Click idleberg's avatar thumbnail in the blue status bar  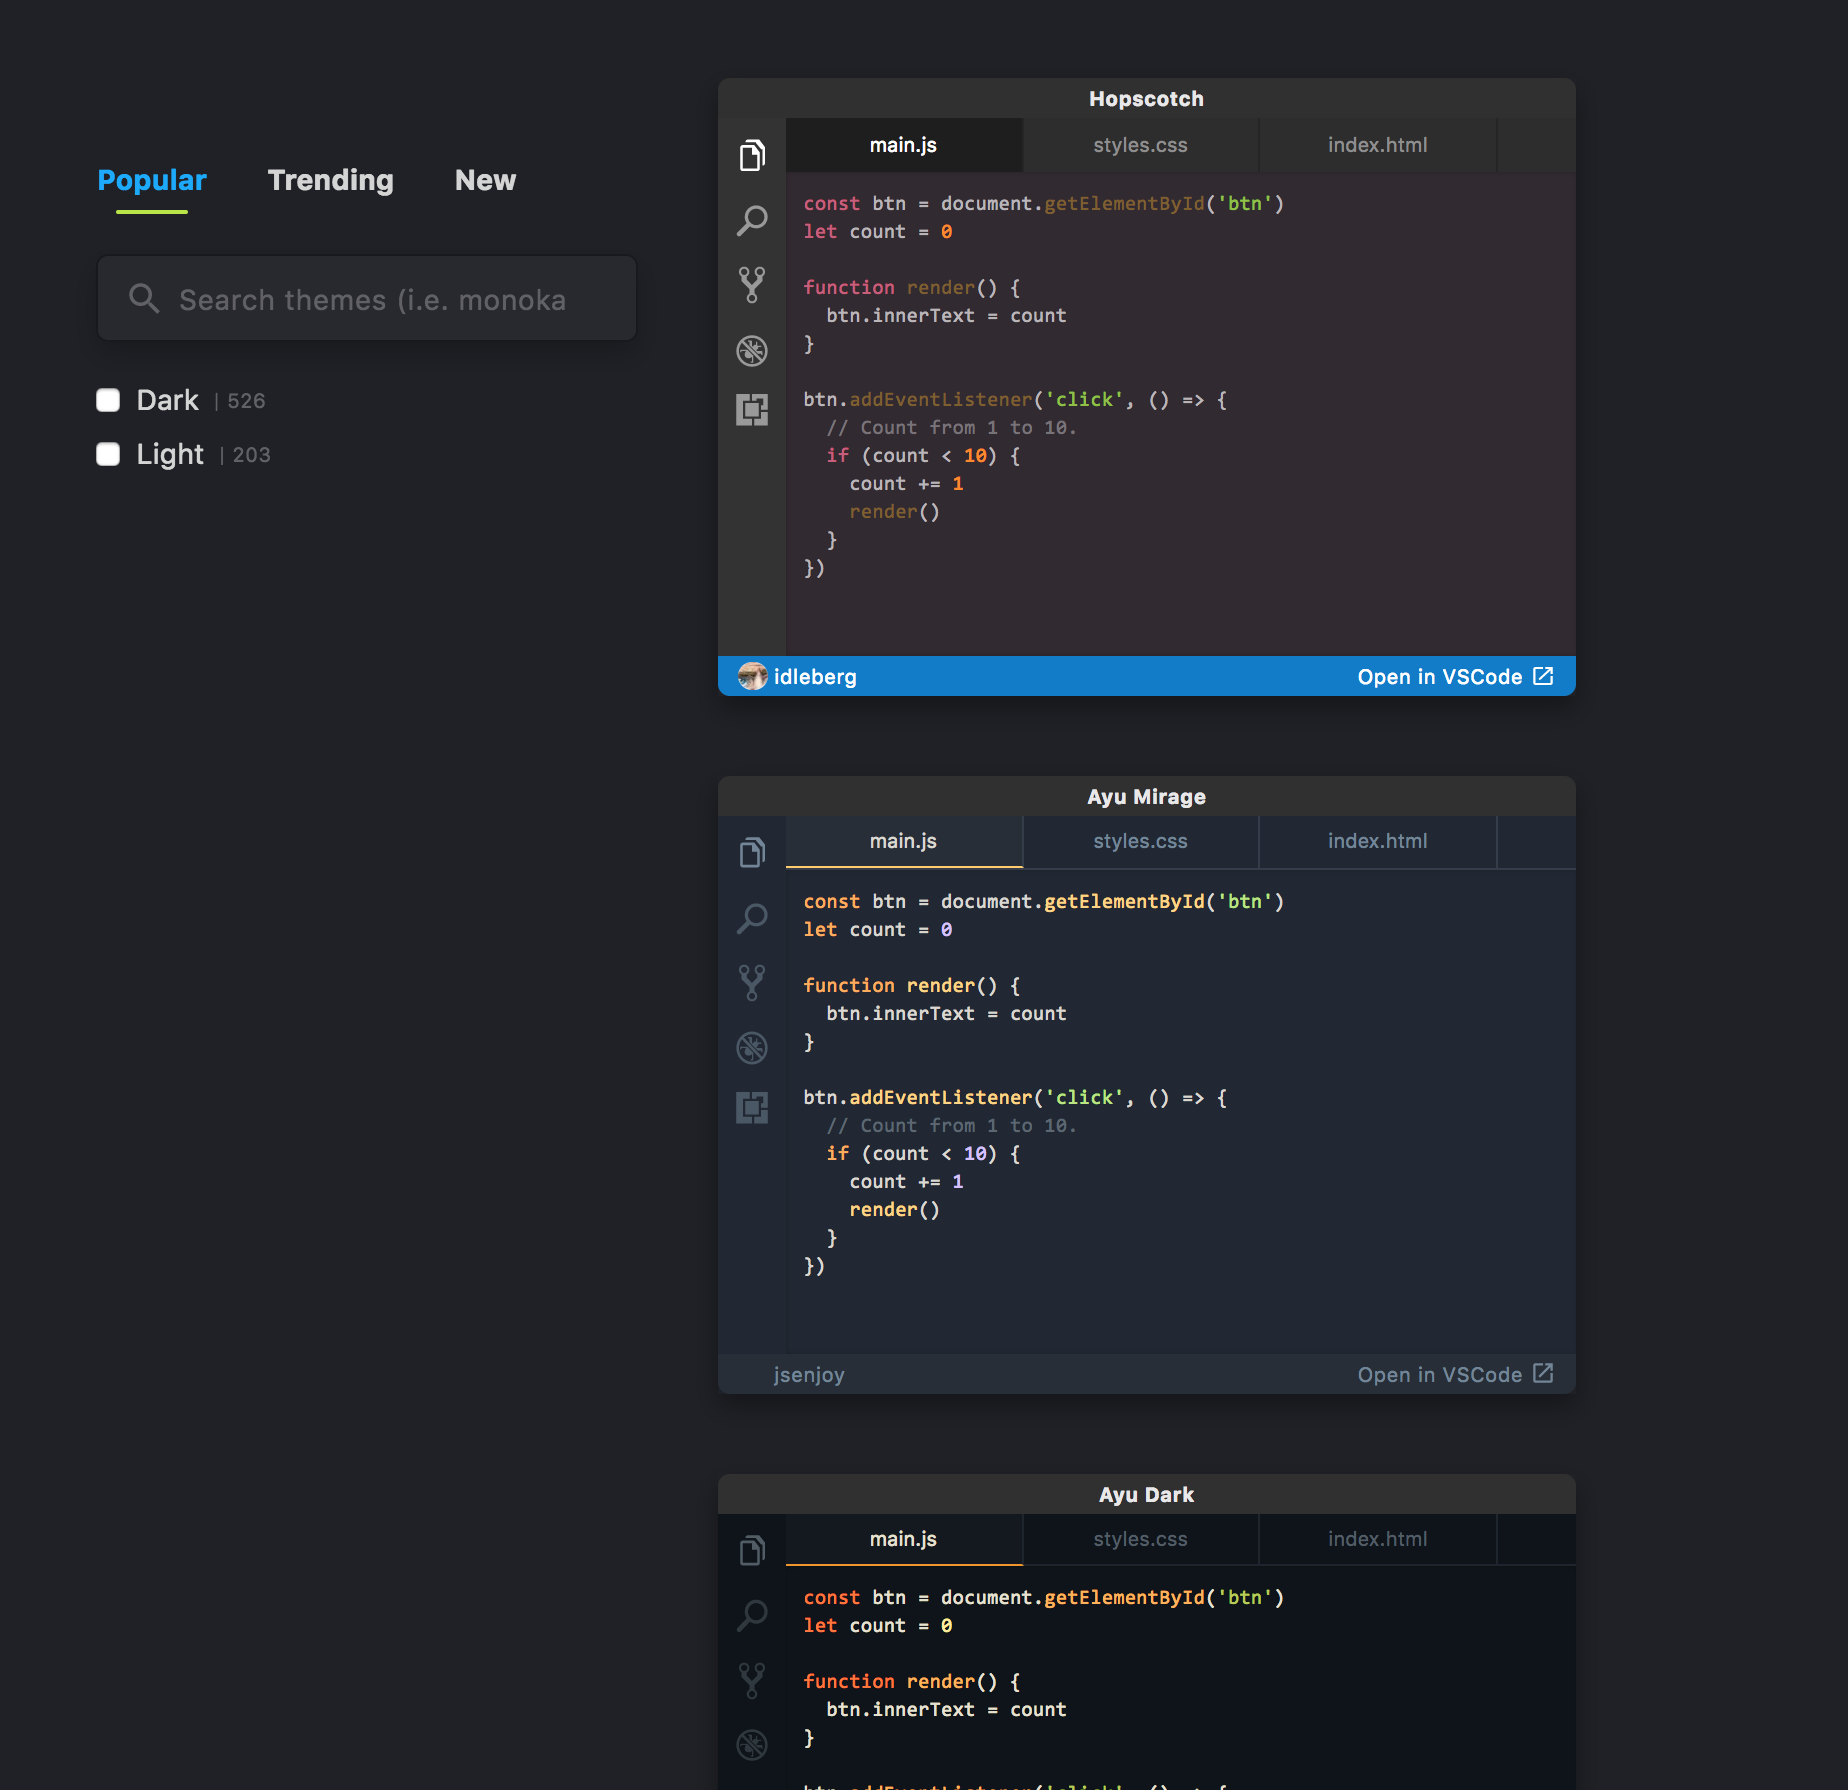click(753, 676)
